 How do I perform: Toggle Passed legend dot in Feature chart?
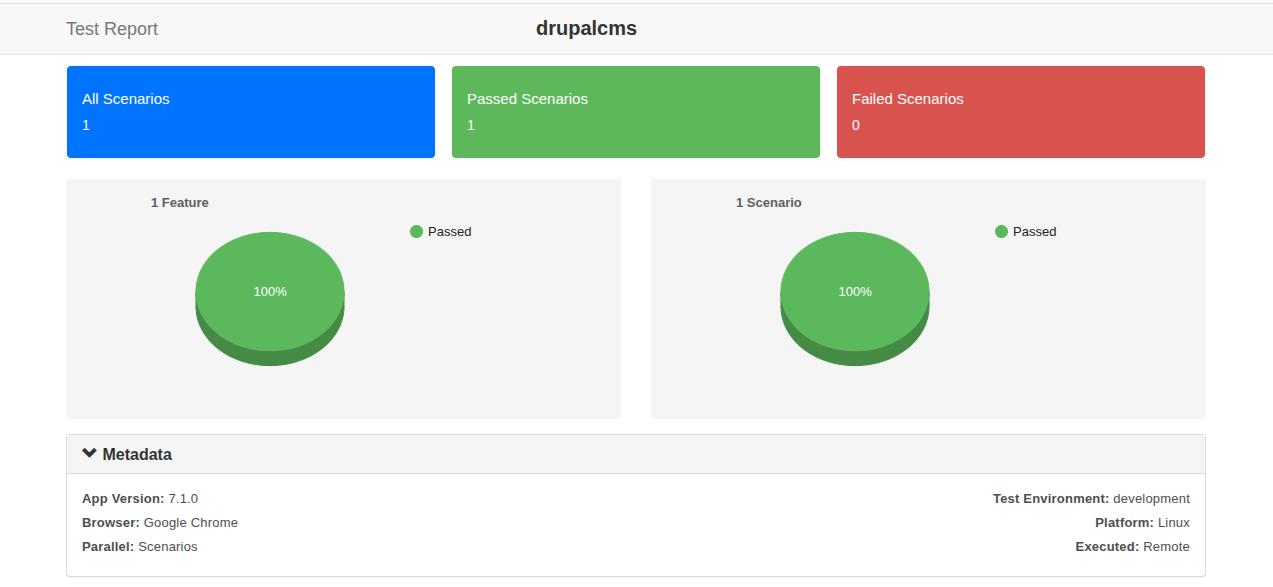pos(417,231)
